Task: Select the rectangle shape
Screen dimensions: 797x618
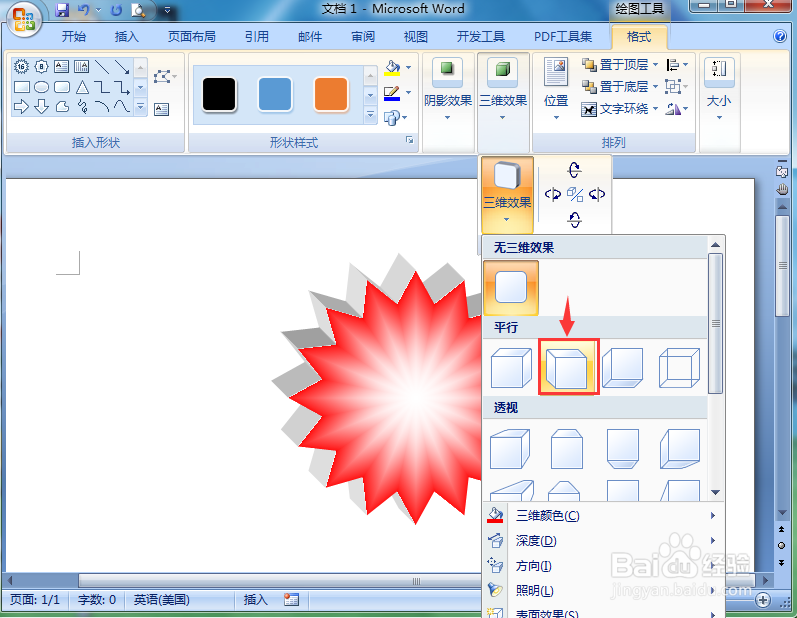Action: pos(21,87)
